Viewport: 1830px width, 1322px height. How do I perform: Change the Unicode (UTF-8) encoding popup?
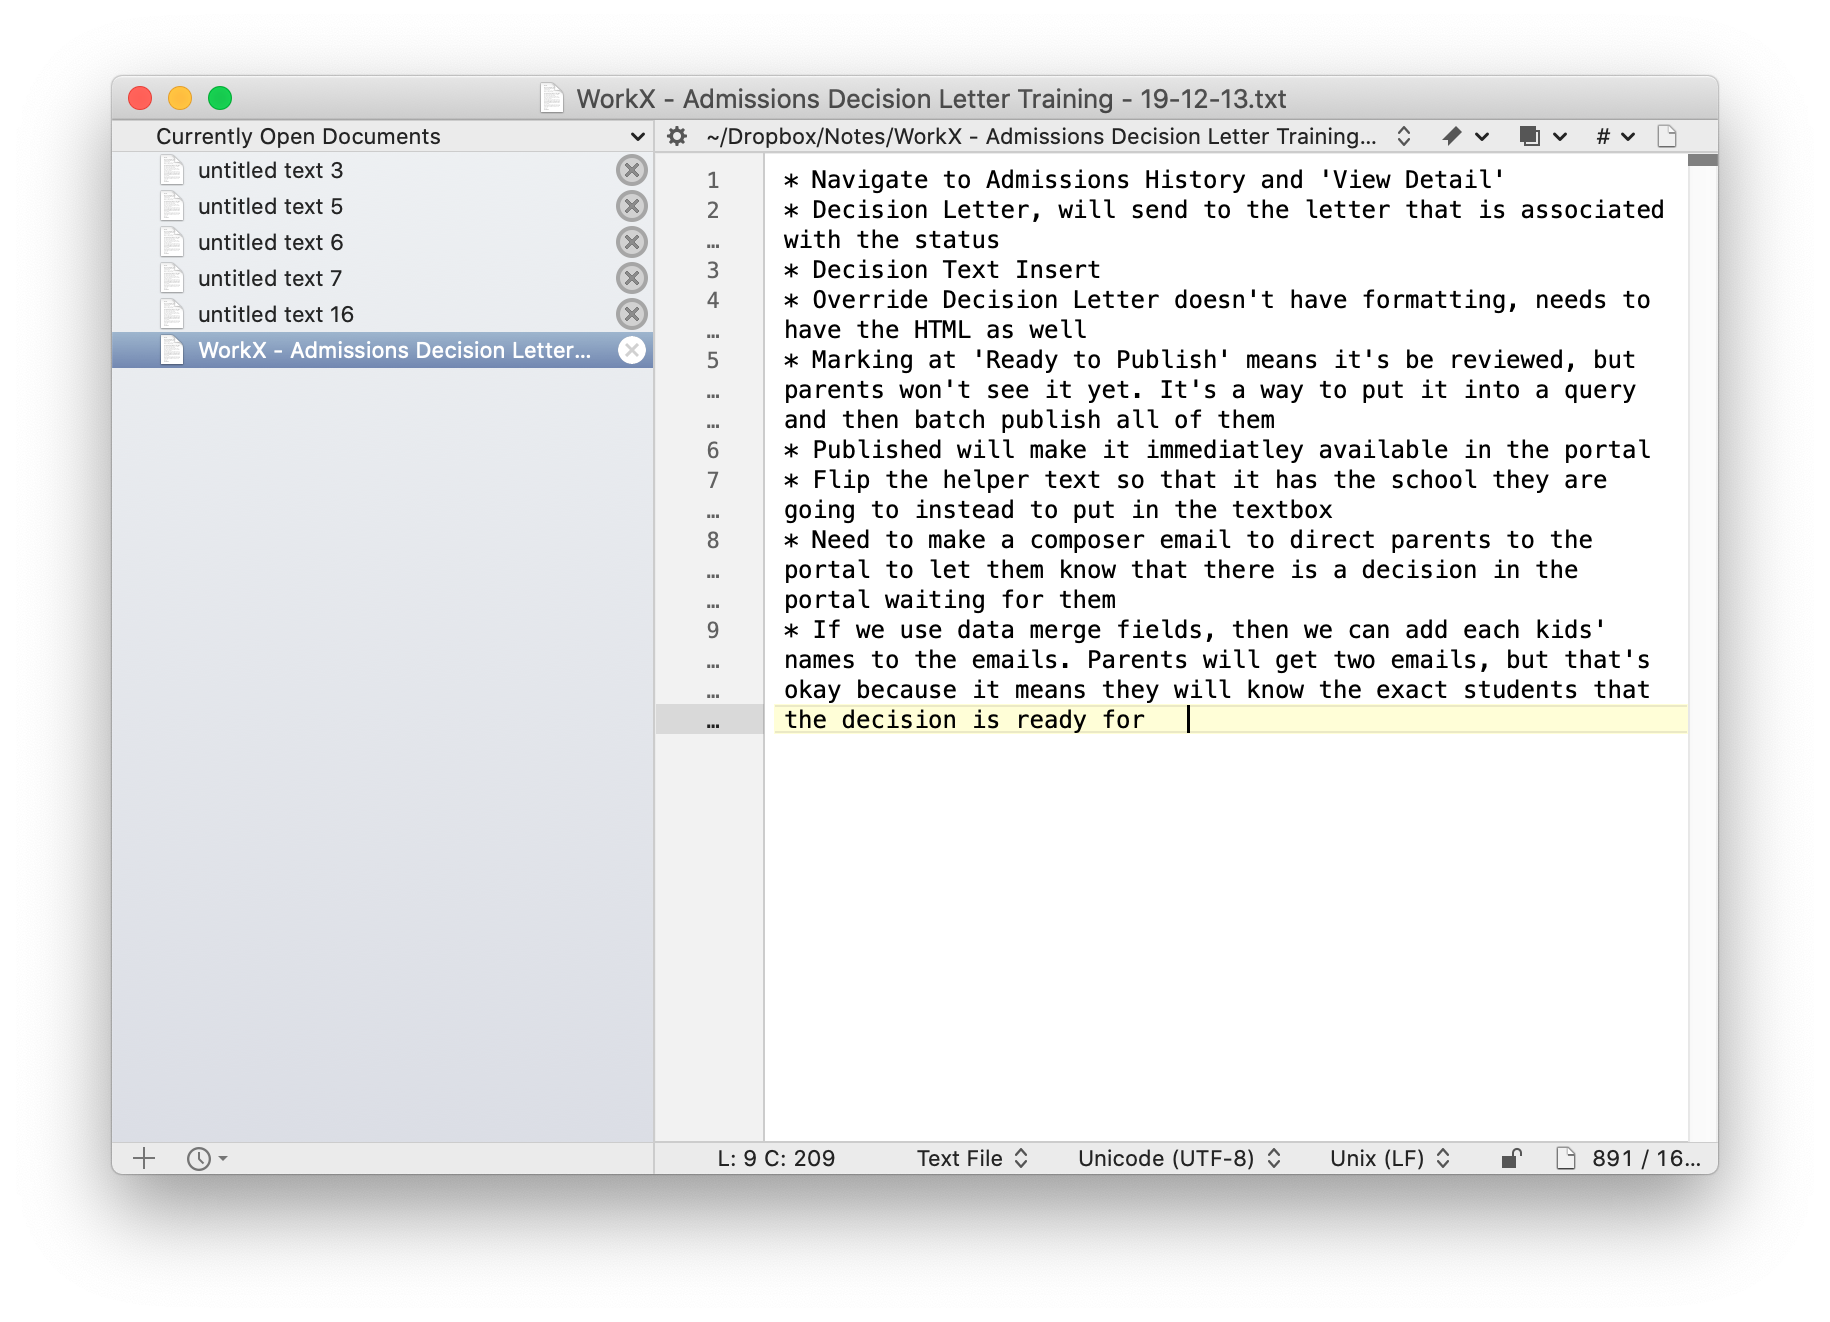1178,1158
